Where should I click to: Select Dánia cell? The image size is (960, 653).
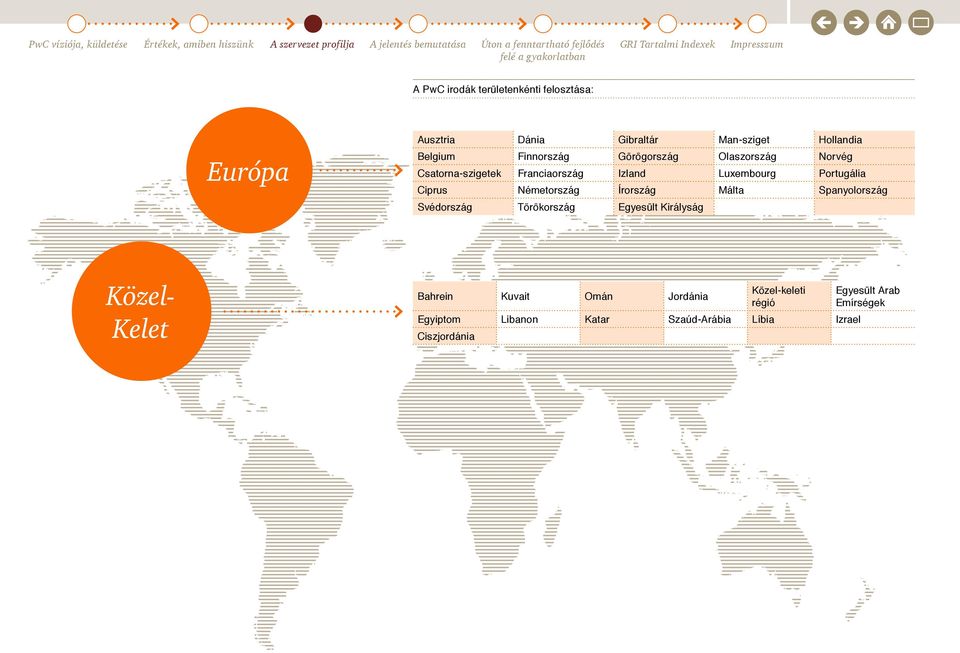click(x=563, y=140)
